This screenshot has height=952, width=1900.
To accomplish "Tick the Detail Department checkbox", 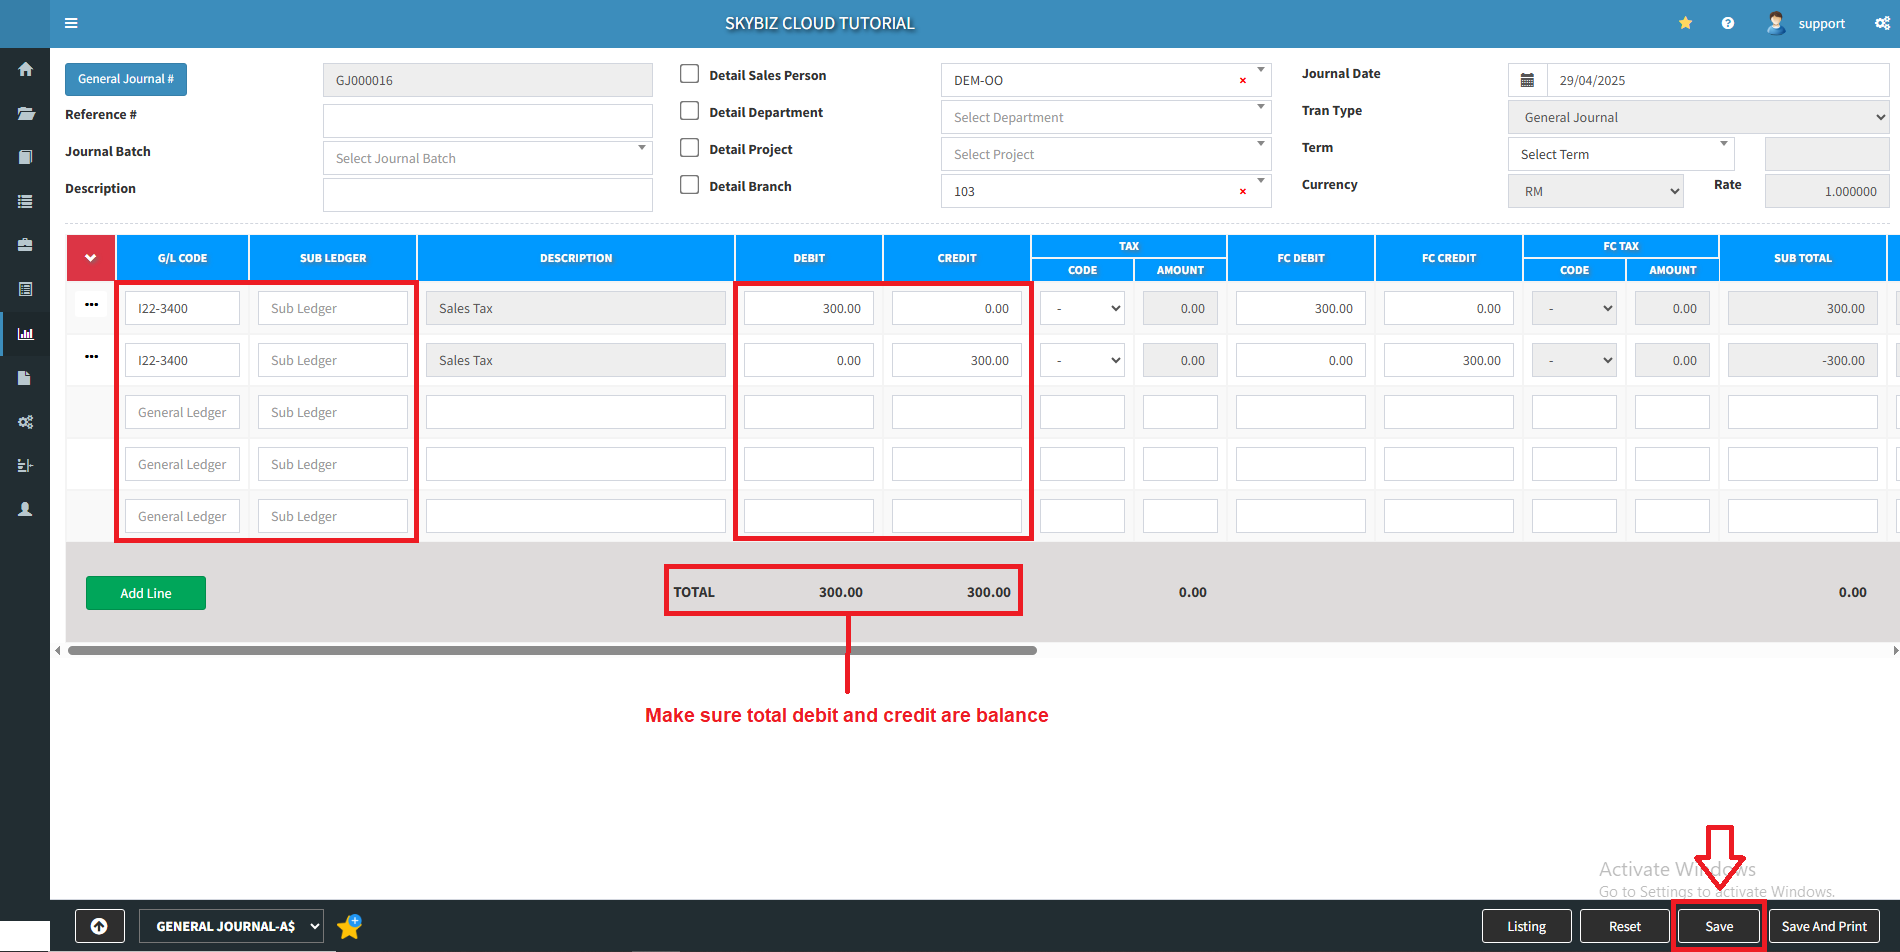I will [x=689, y=111].
